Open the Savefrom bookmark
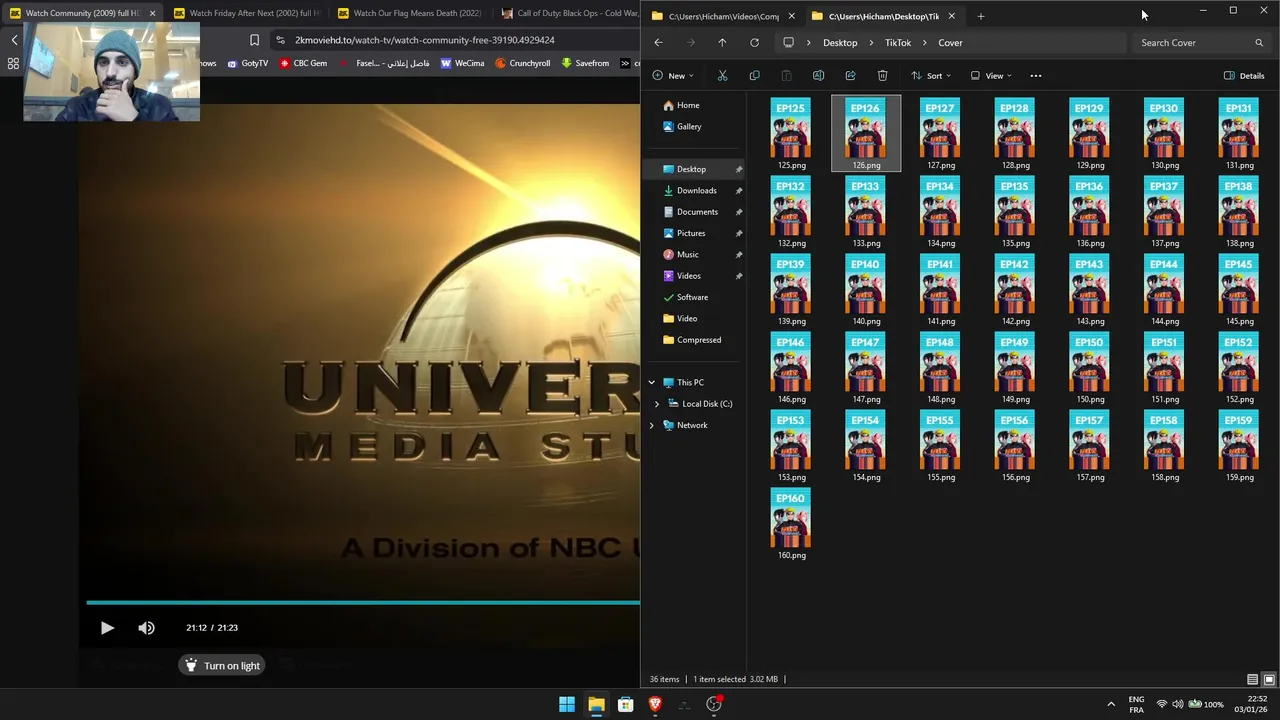This screenshot has width=1280, height=720. tap(585, 63)
